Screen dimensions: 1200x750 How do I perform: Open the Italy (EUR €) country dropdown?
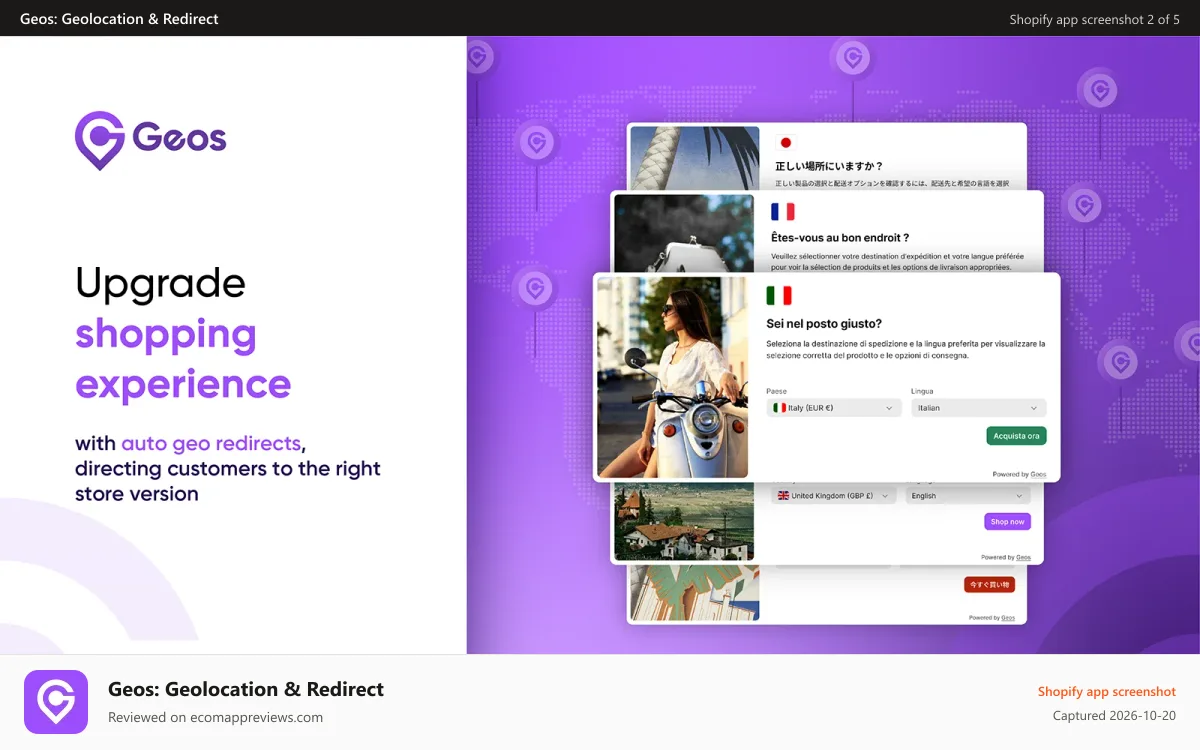click(834, 408)
